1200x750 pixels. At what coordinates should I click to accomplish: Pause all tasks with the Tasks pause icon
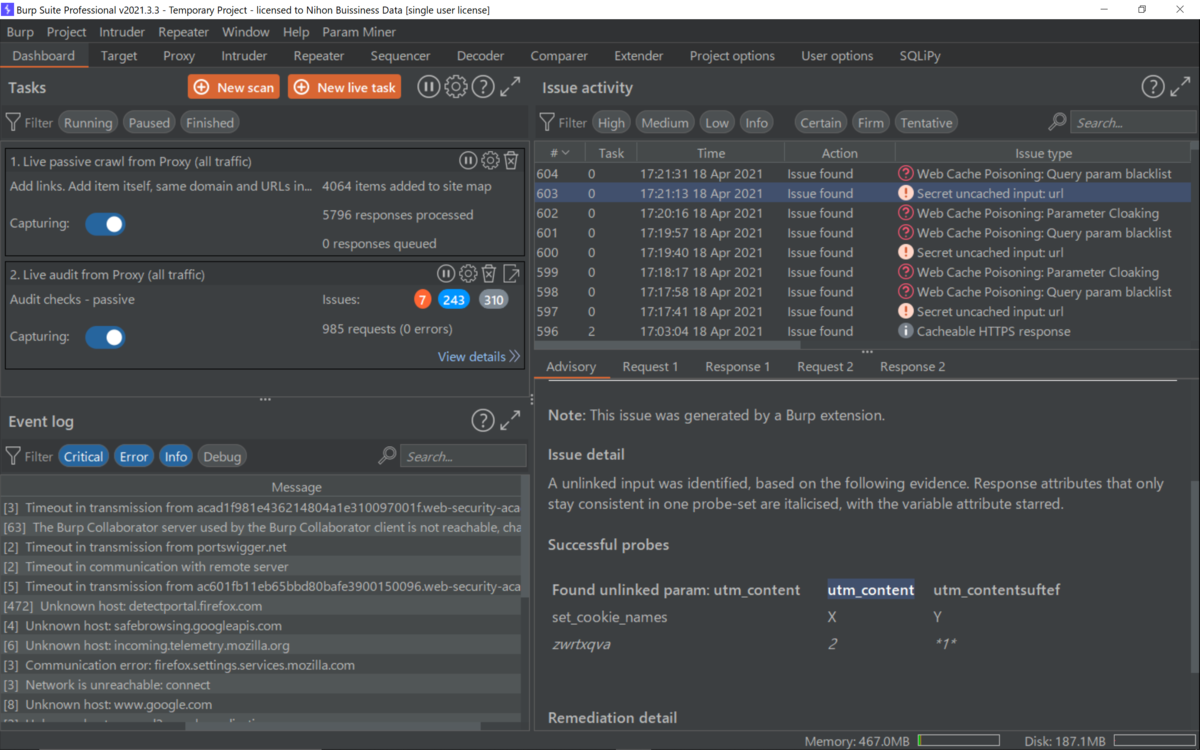[428, 87]
